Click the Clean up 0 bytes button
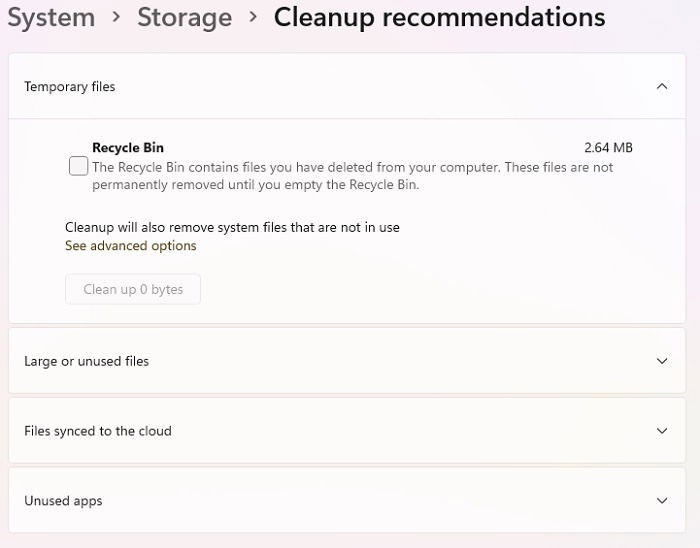Viewport: 700px width, 548px height. [x=133, y=289]
